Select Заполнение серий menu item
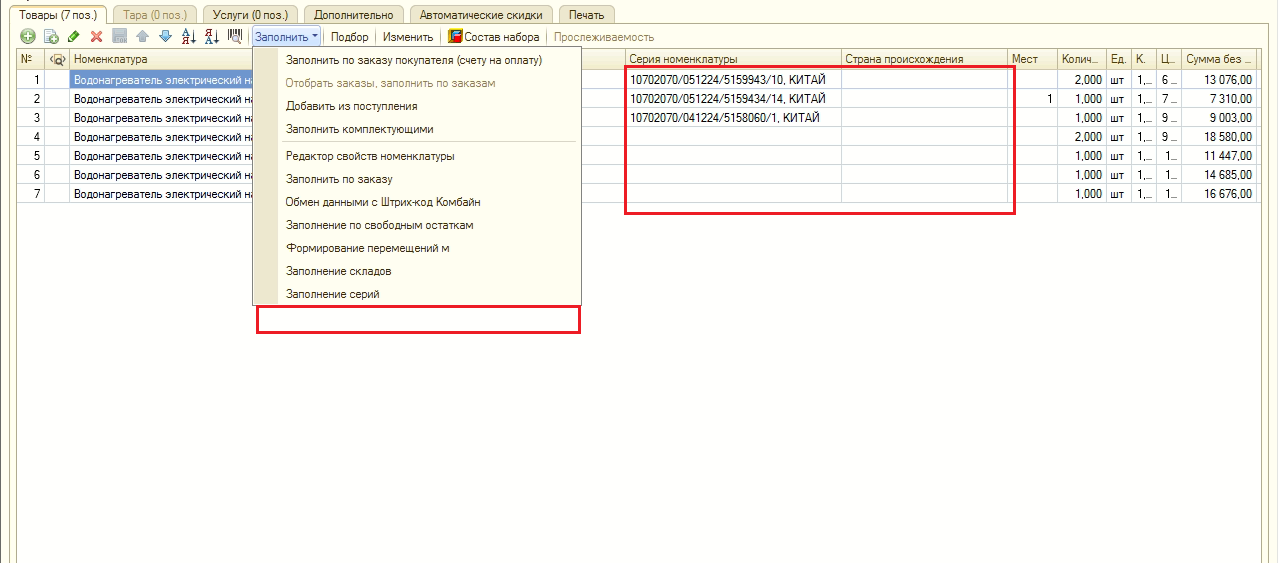Screen dimensions: 1279x563 [x=332, y=294]
